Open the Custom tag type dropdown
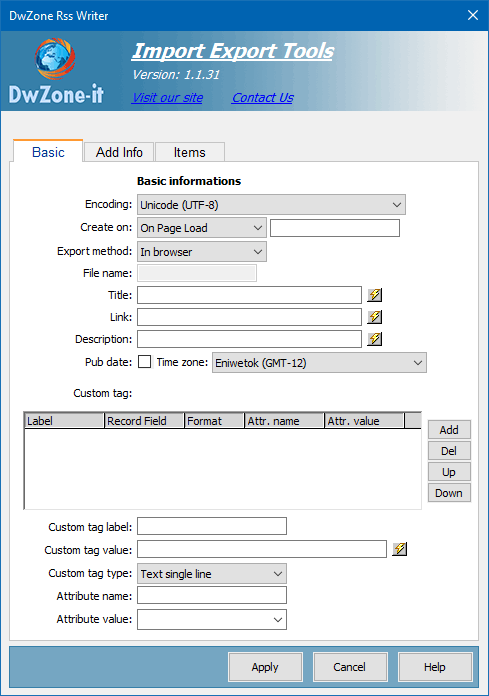 (x=212, y=573)
